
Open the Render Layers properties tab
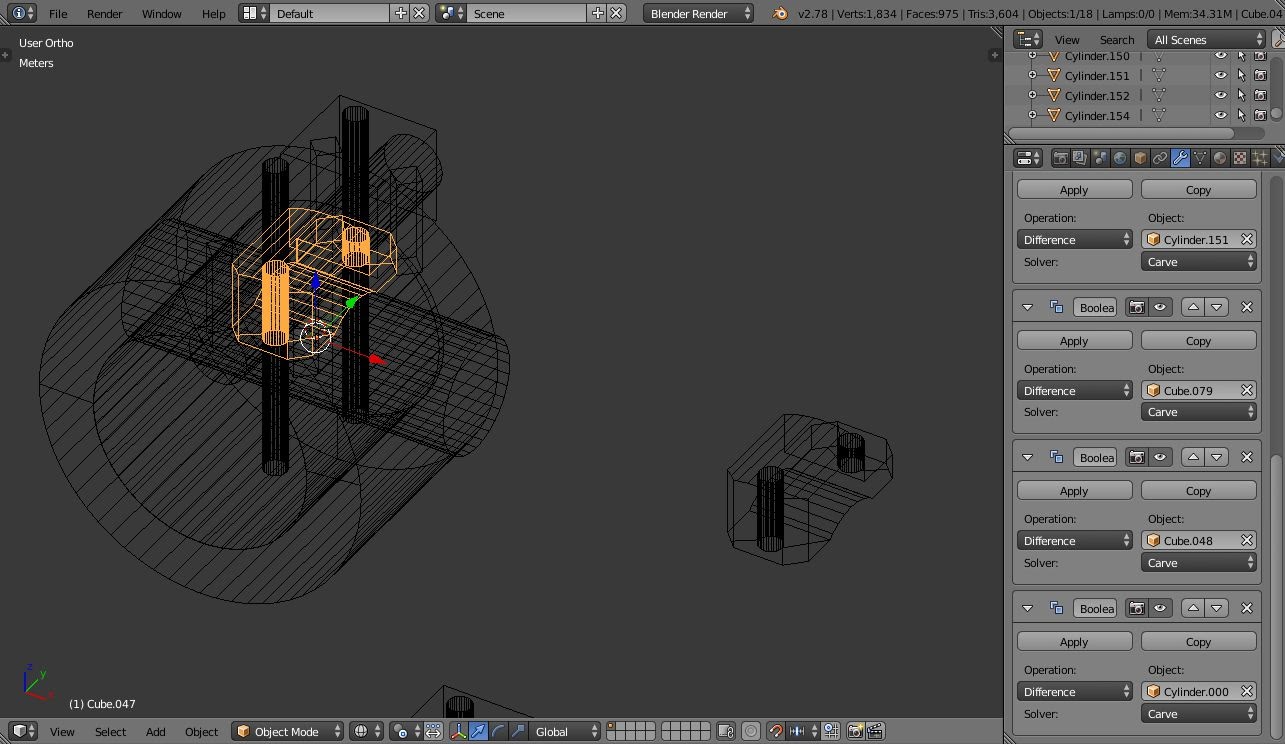[x=1080, y=158]
